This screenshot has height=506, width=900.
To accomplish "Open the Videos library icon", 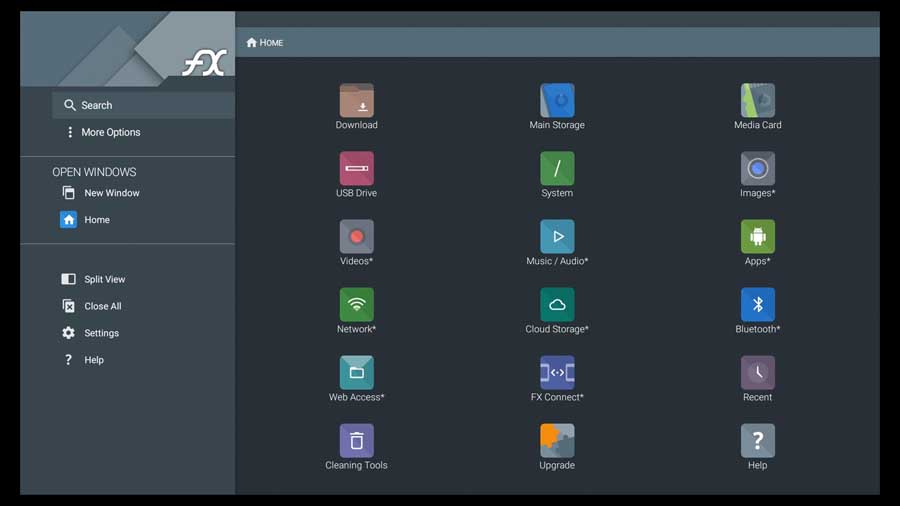I will pos(356,236).
